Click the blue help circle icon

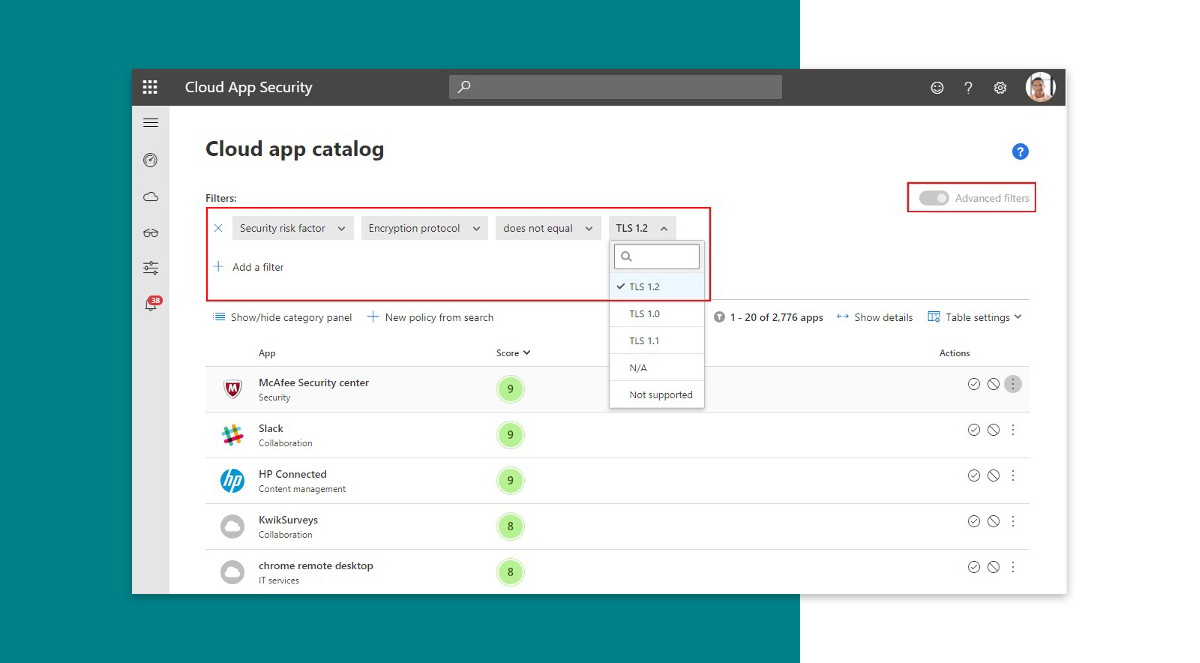(1020, 152)
